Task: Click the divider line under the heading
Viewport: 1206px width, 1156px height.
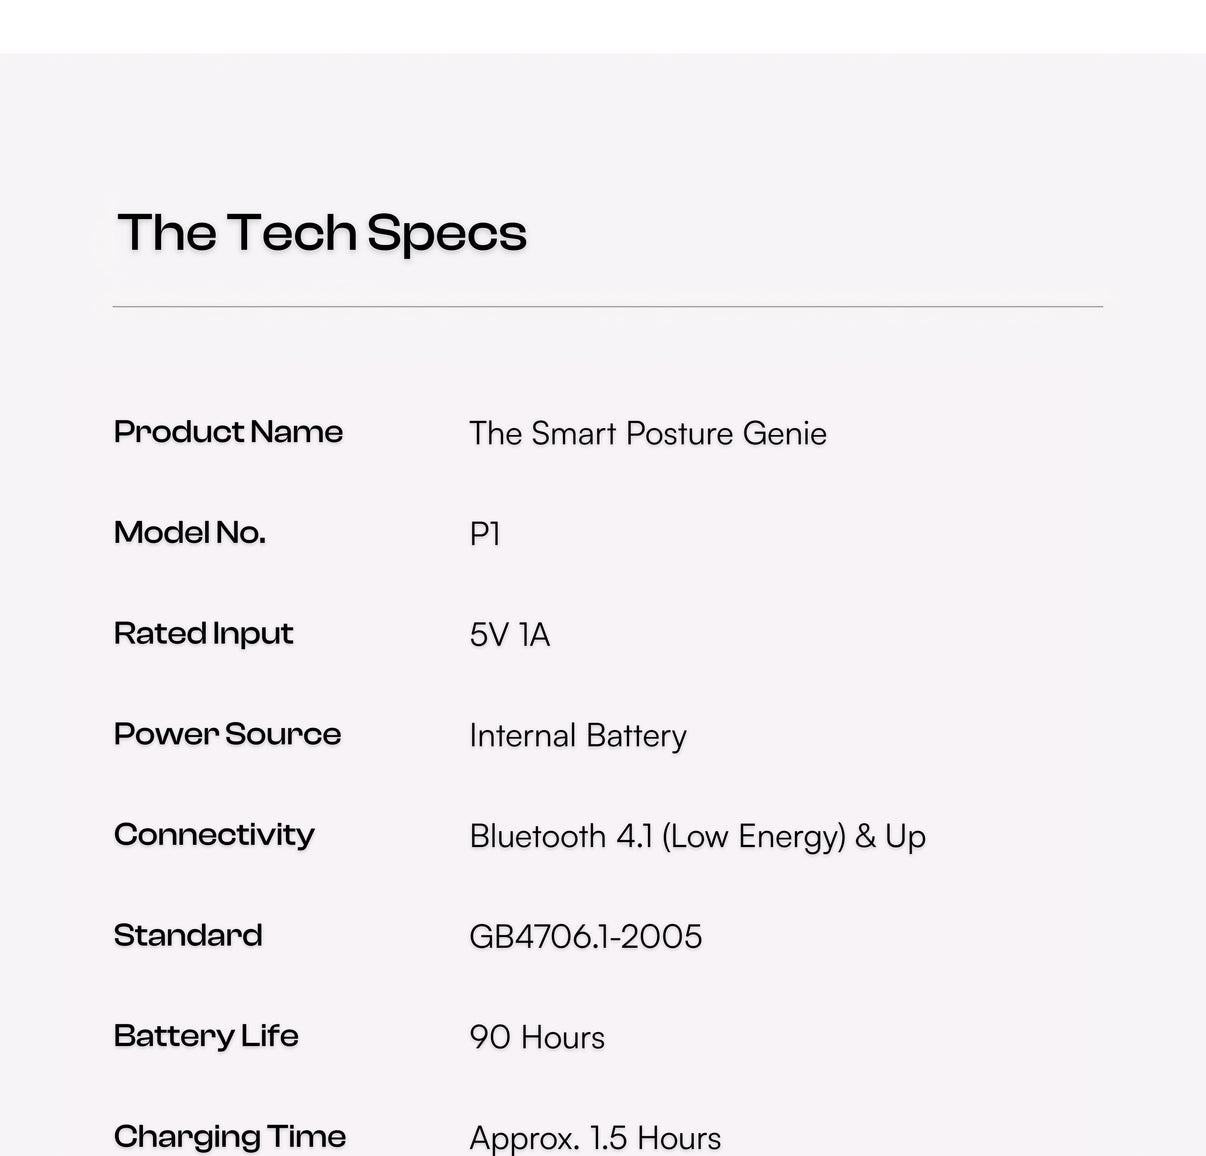Action: point(608,307)
